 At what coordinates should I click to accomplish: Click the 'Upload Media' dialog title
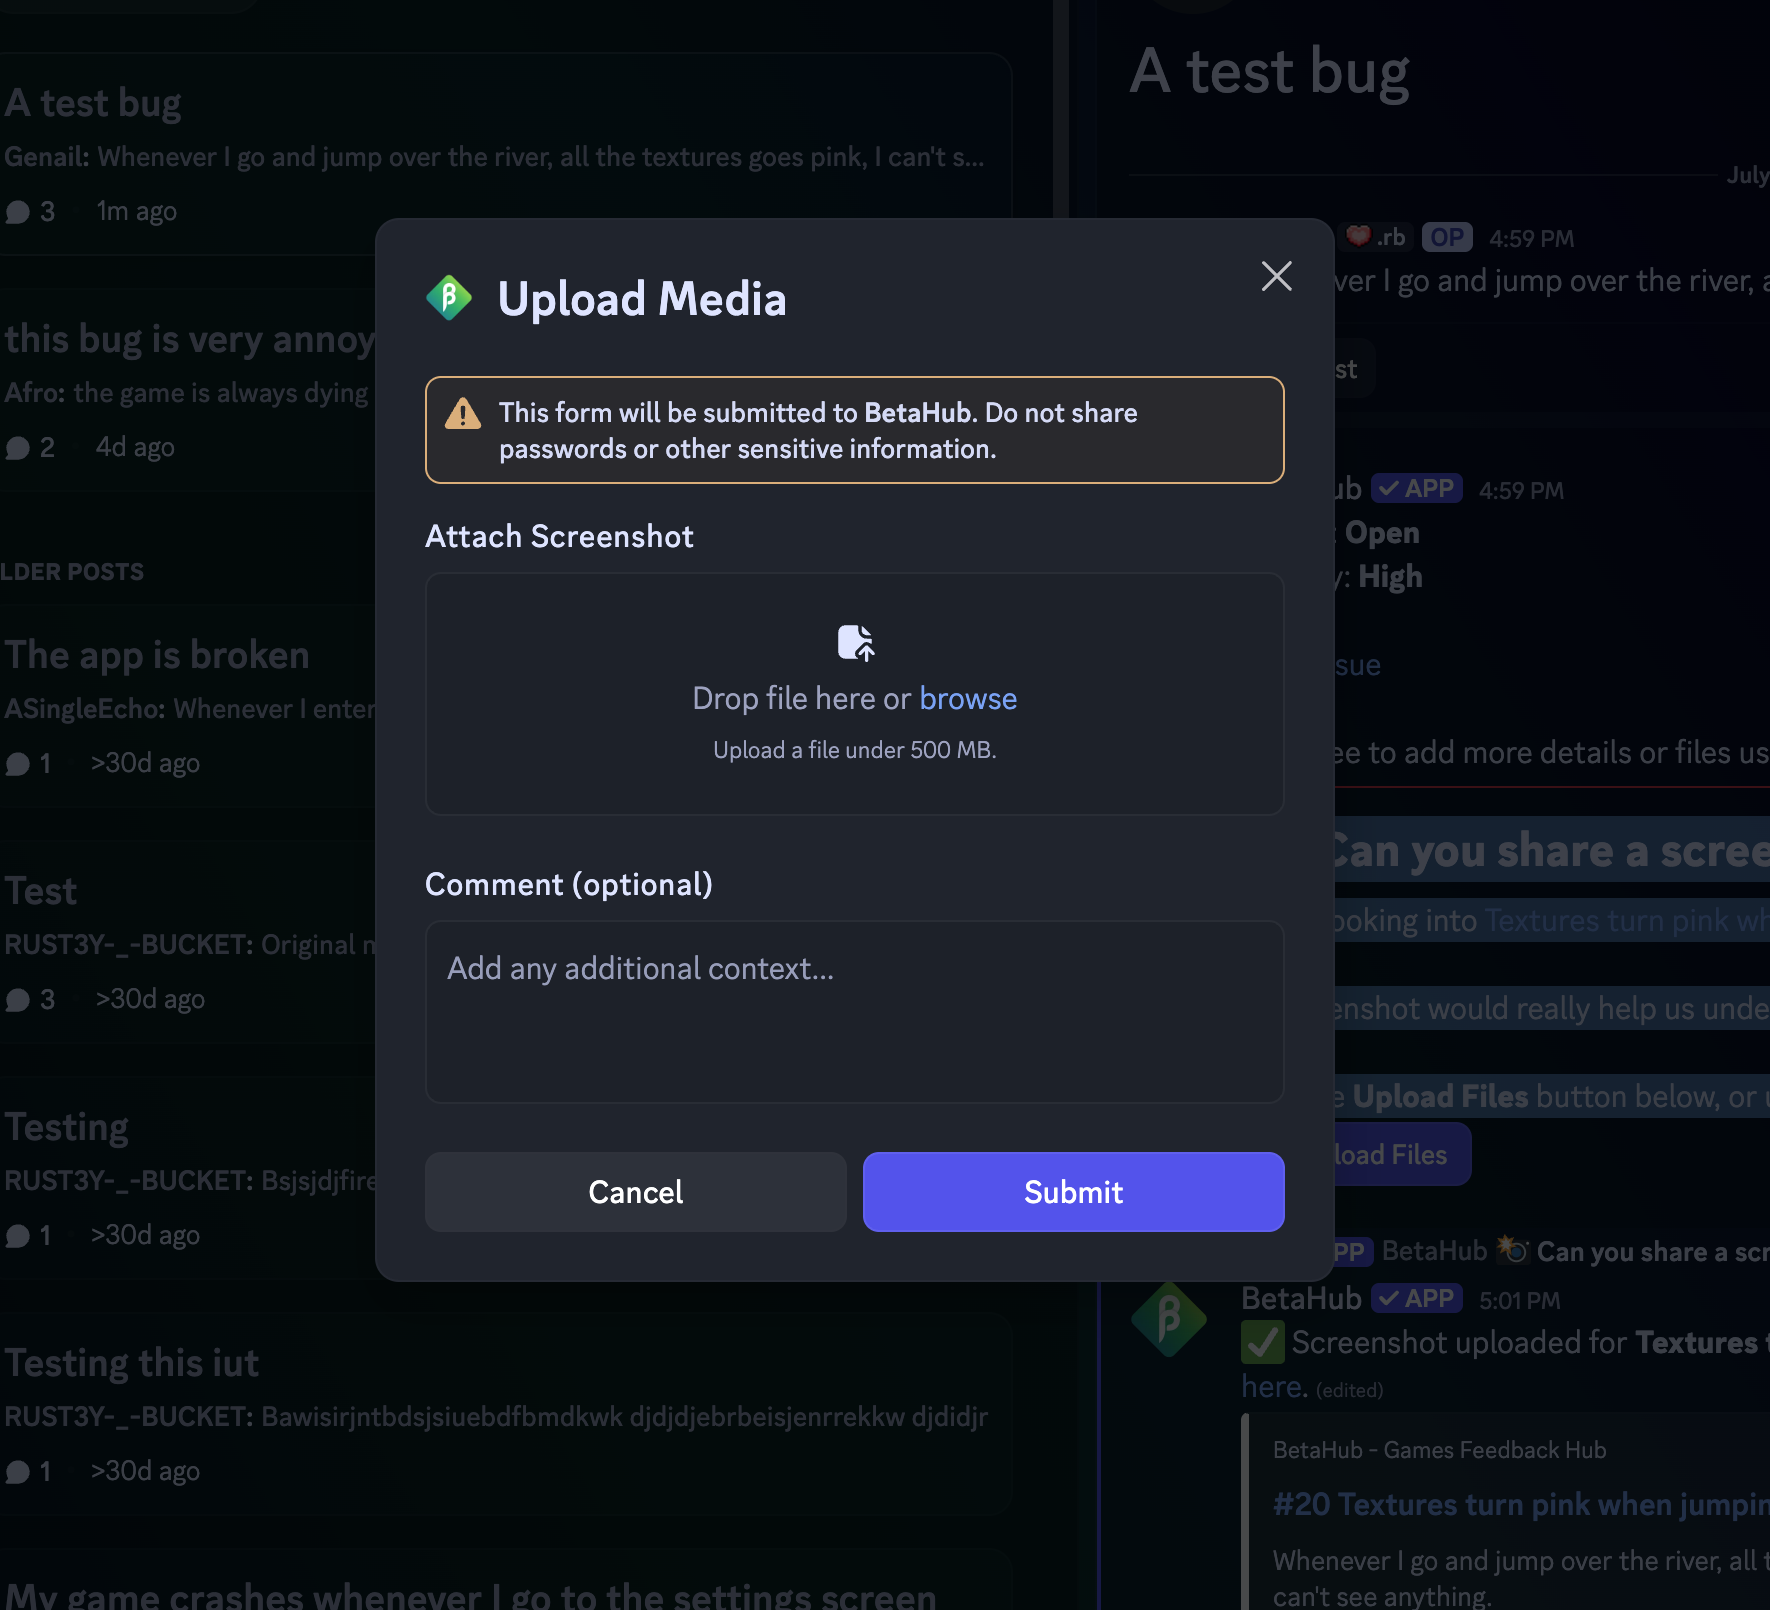pos(642,299)
